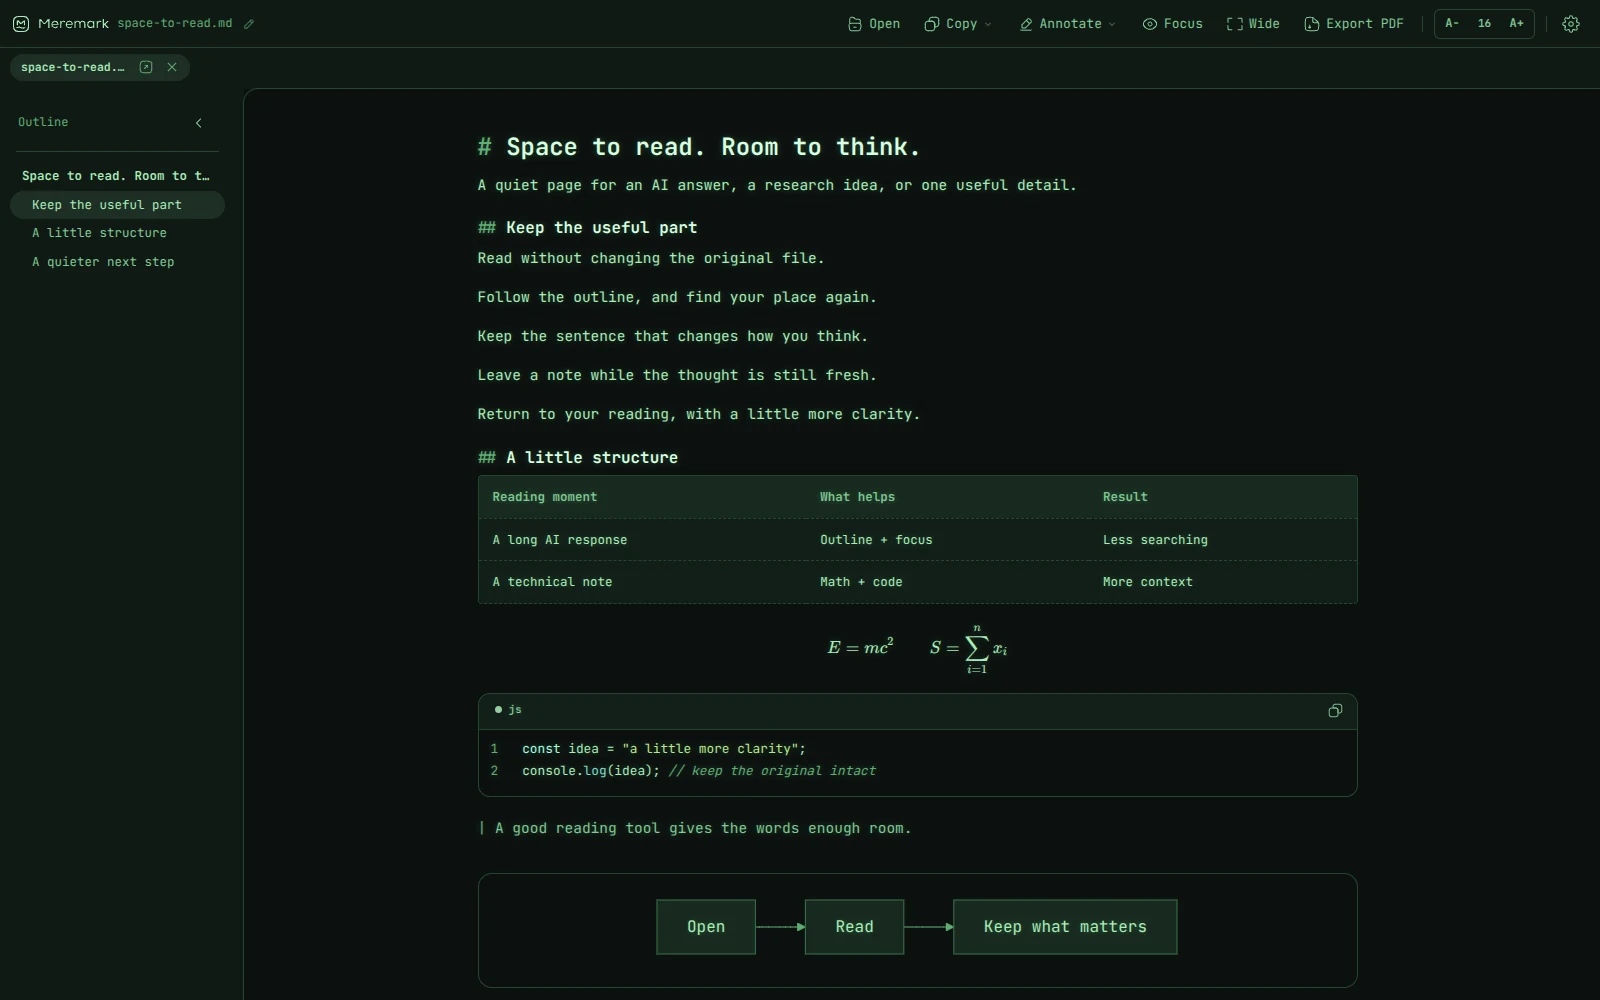Open settings via the gear icon
1600x1000 pixels.
click(1571, 24)
